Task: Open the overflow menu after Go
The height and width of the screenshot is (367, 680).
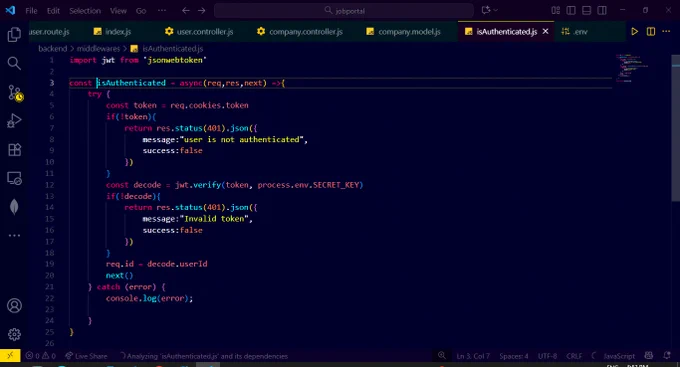Action: click(162, 10)
